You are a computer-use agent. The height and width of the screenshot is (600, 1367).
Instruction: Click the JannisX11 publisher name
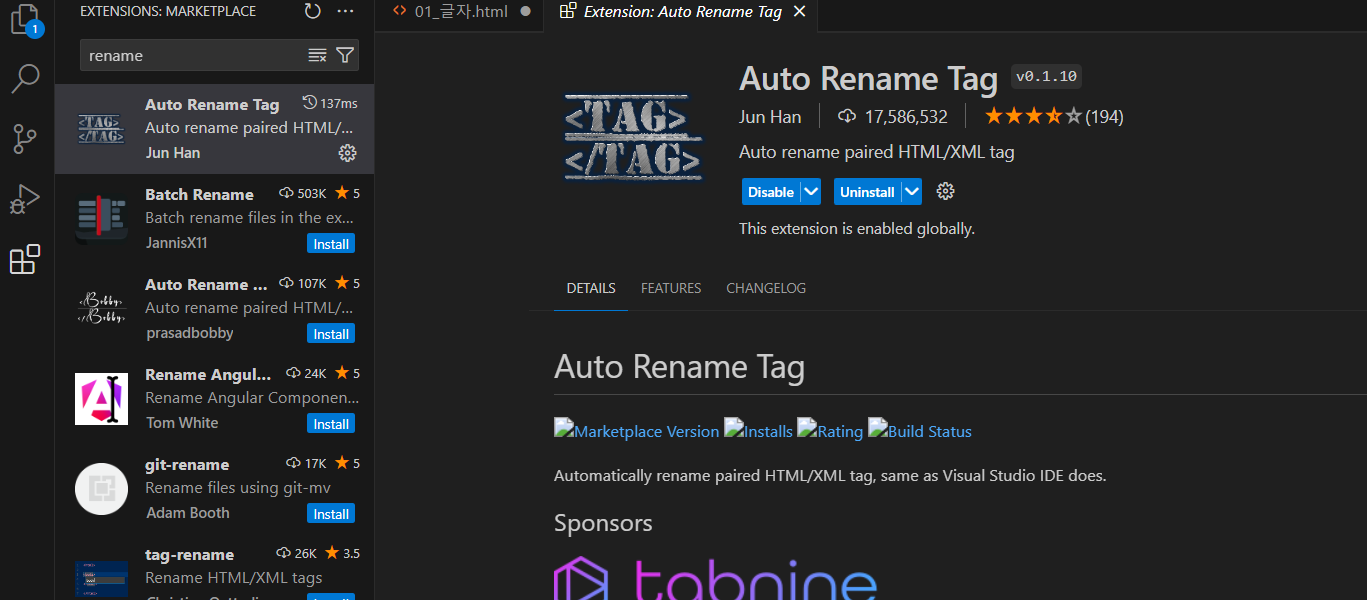click(176, 243)
